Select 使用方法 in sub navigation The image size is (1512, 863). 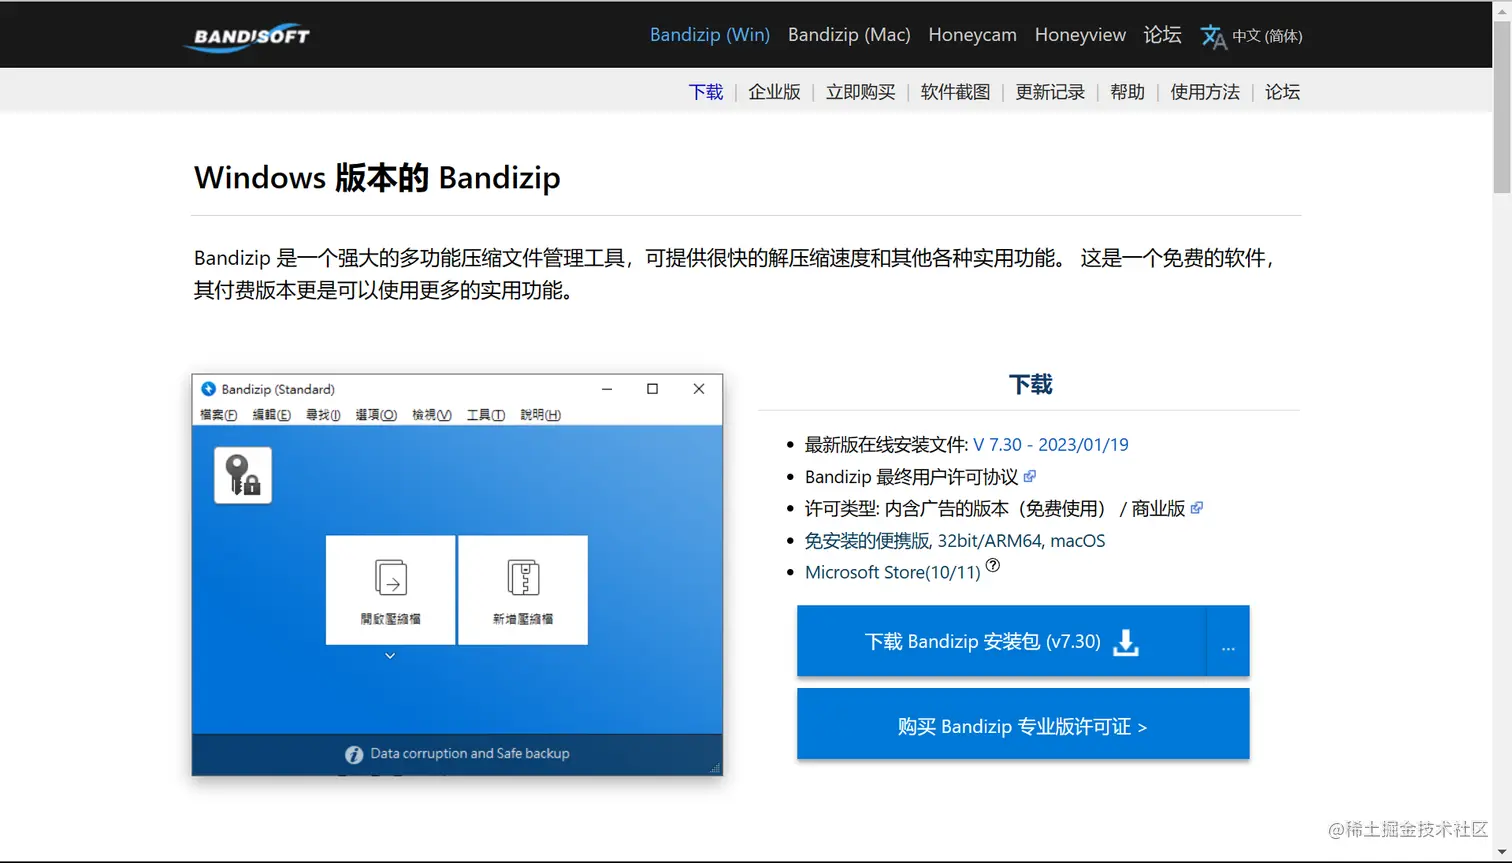(1205, 92)
